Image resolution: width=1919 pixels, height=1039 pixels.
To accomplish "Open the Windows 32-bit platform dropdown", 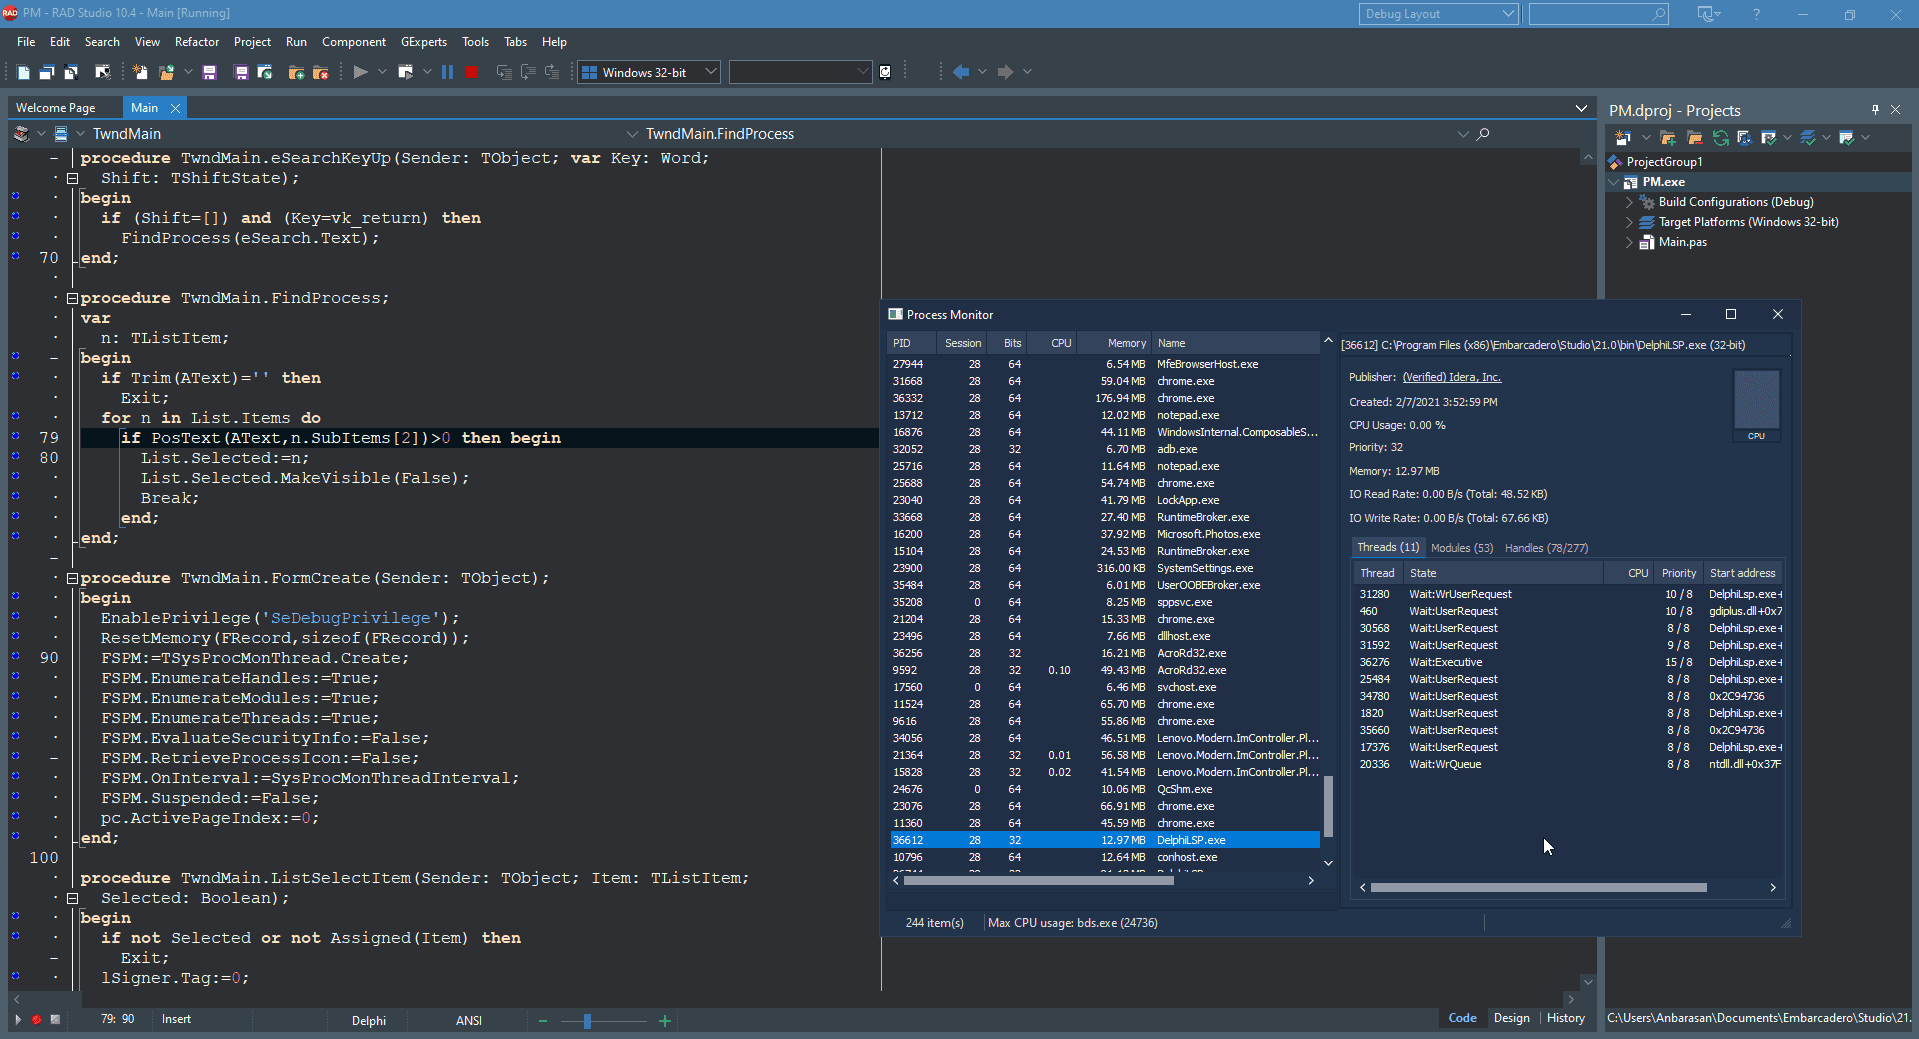I will (x=710, y=72).
